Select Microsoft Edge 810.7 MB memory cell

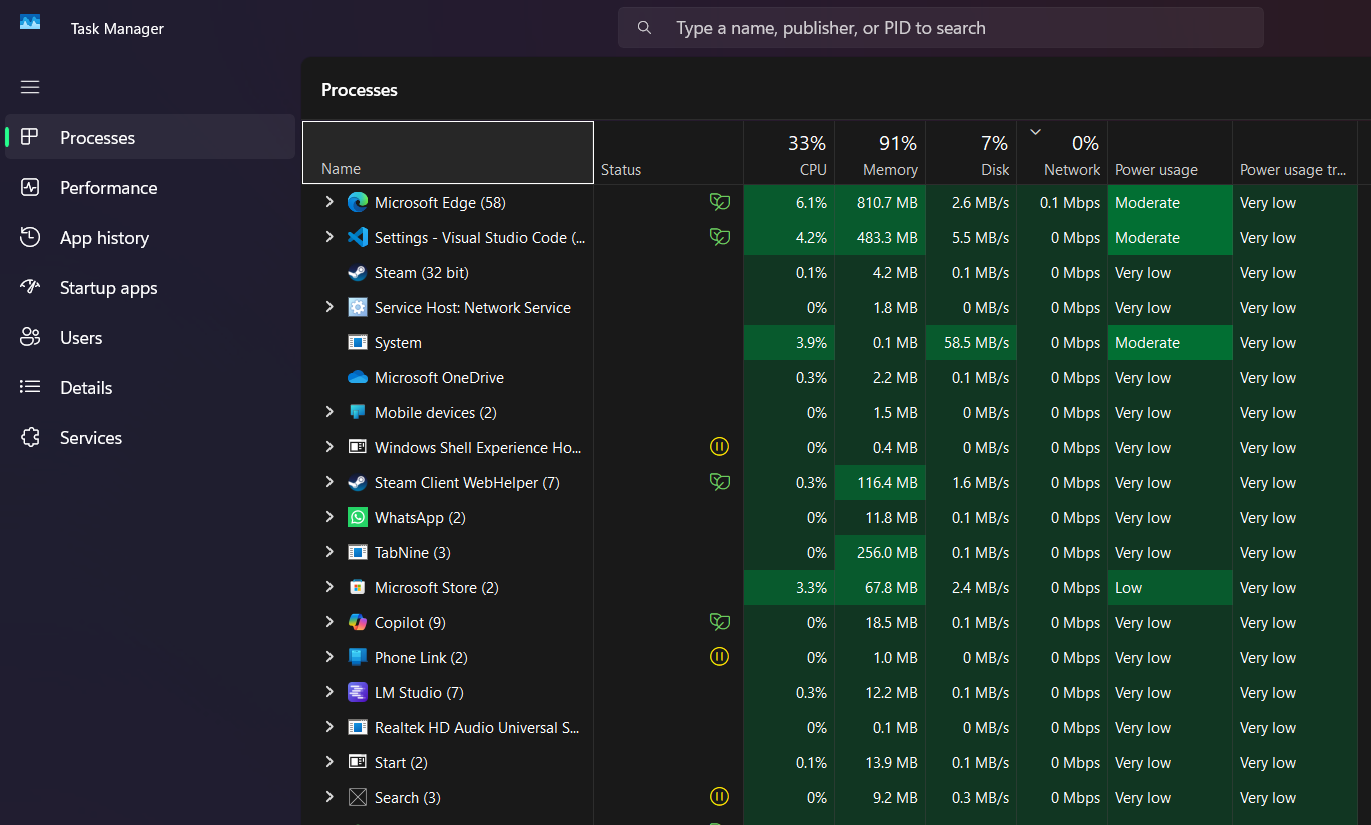tap(880, 203)
